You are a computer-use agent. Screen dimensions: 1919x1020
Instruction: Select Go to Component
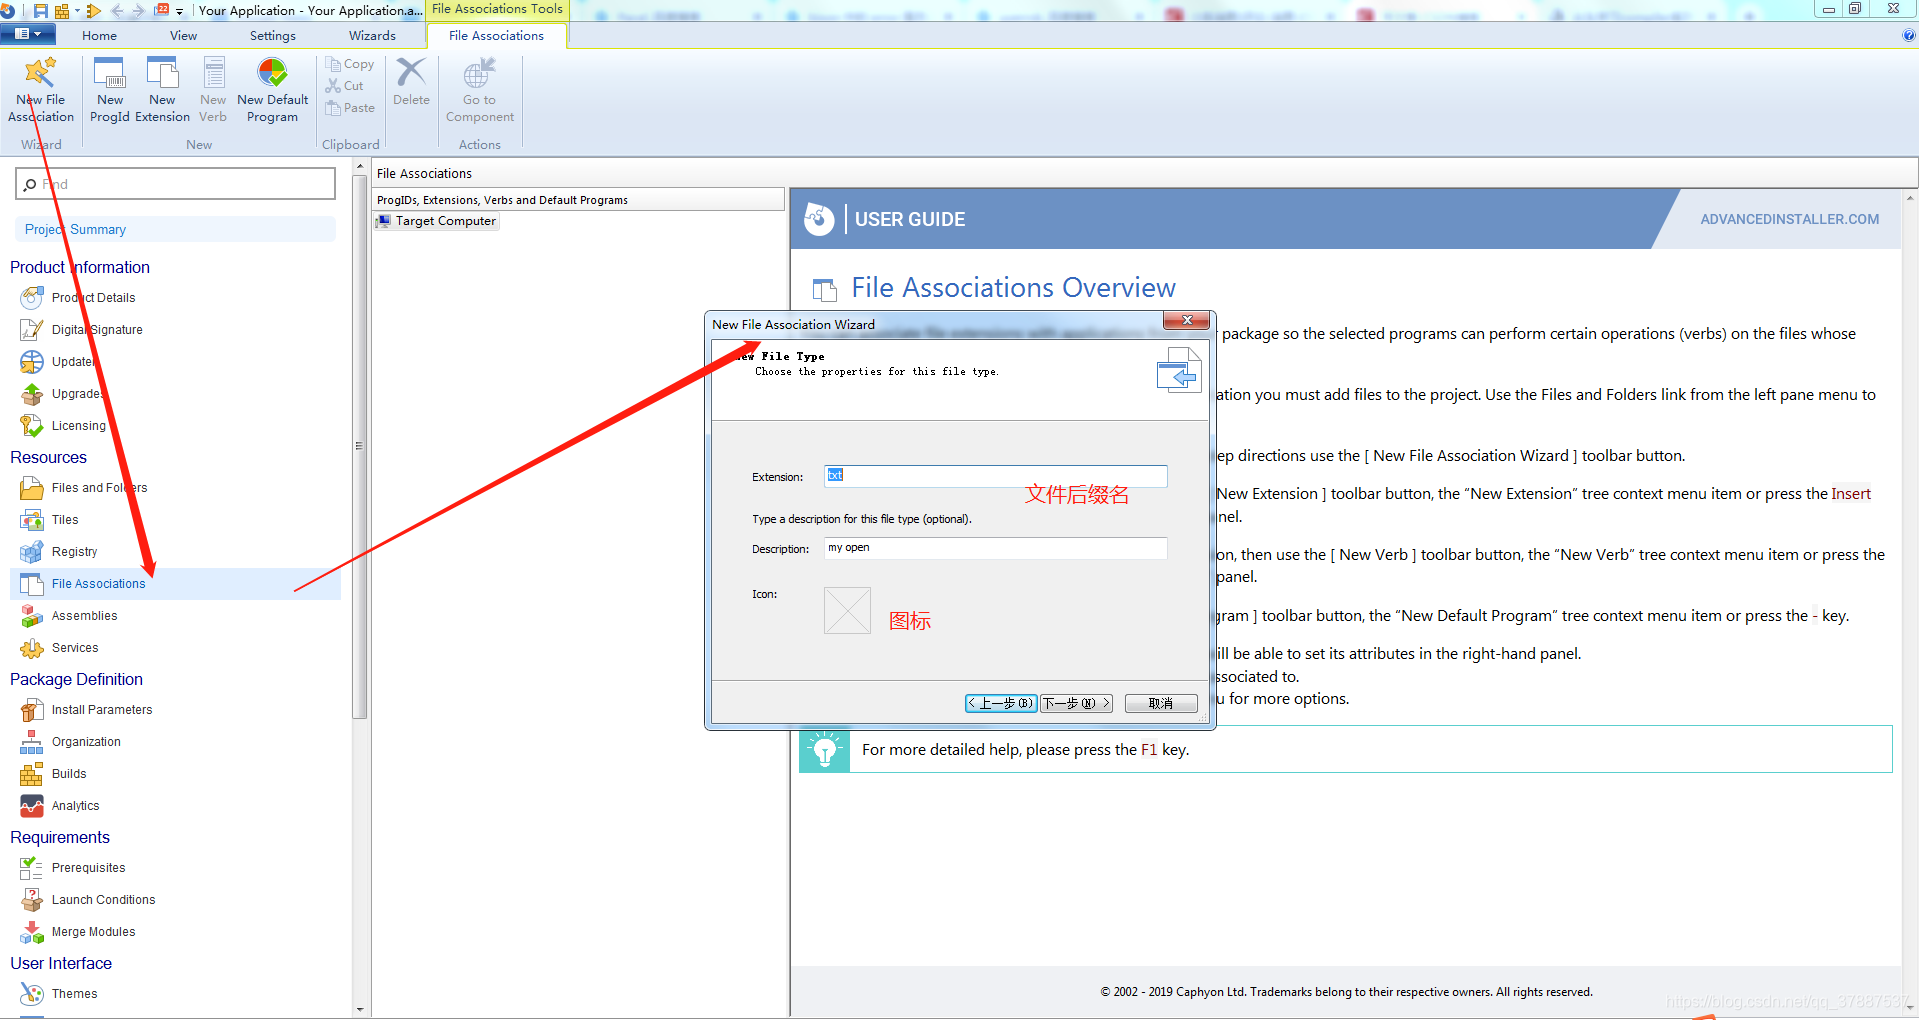[x=479, y=89]
